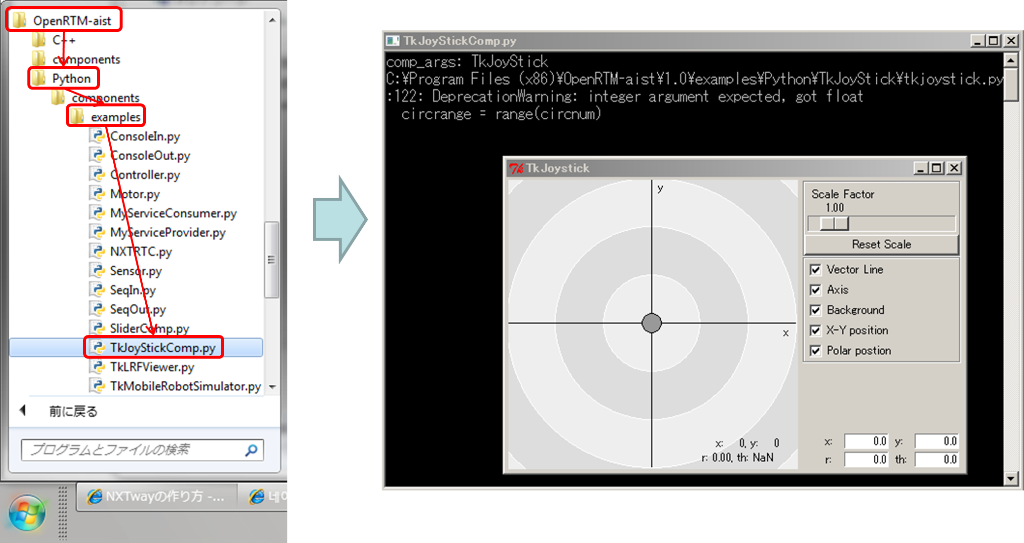1024x543 pixels.
Task: Click the x value input field
Action: click(867, 441)
